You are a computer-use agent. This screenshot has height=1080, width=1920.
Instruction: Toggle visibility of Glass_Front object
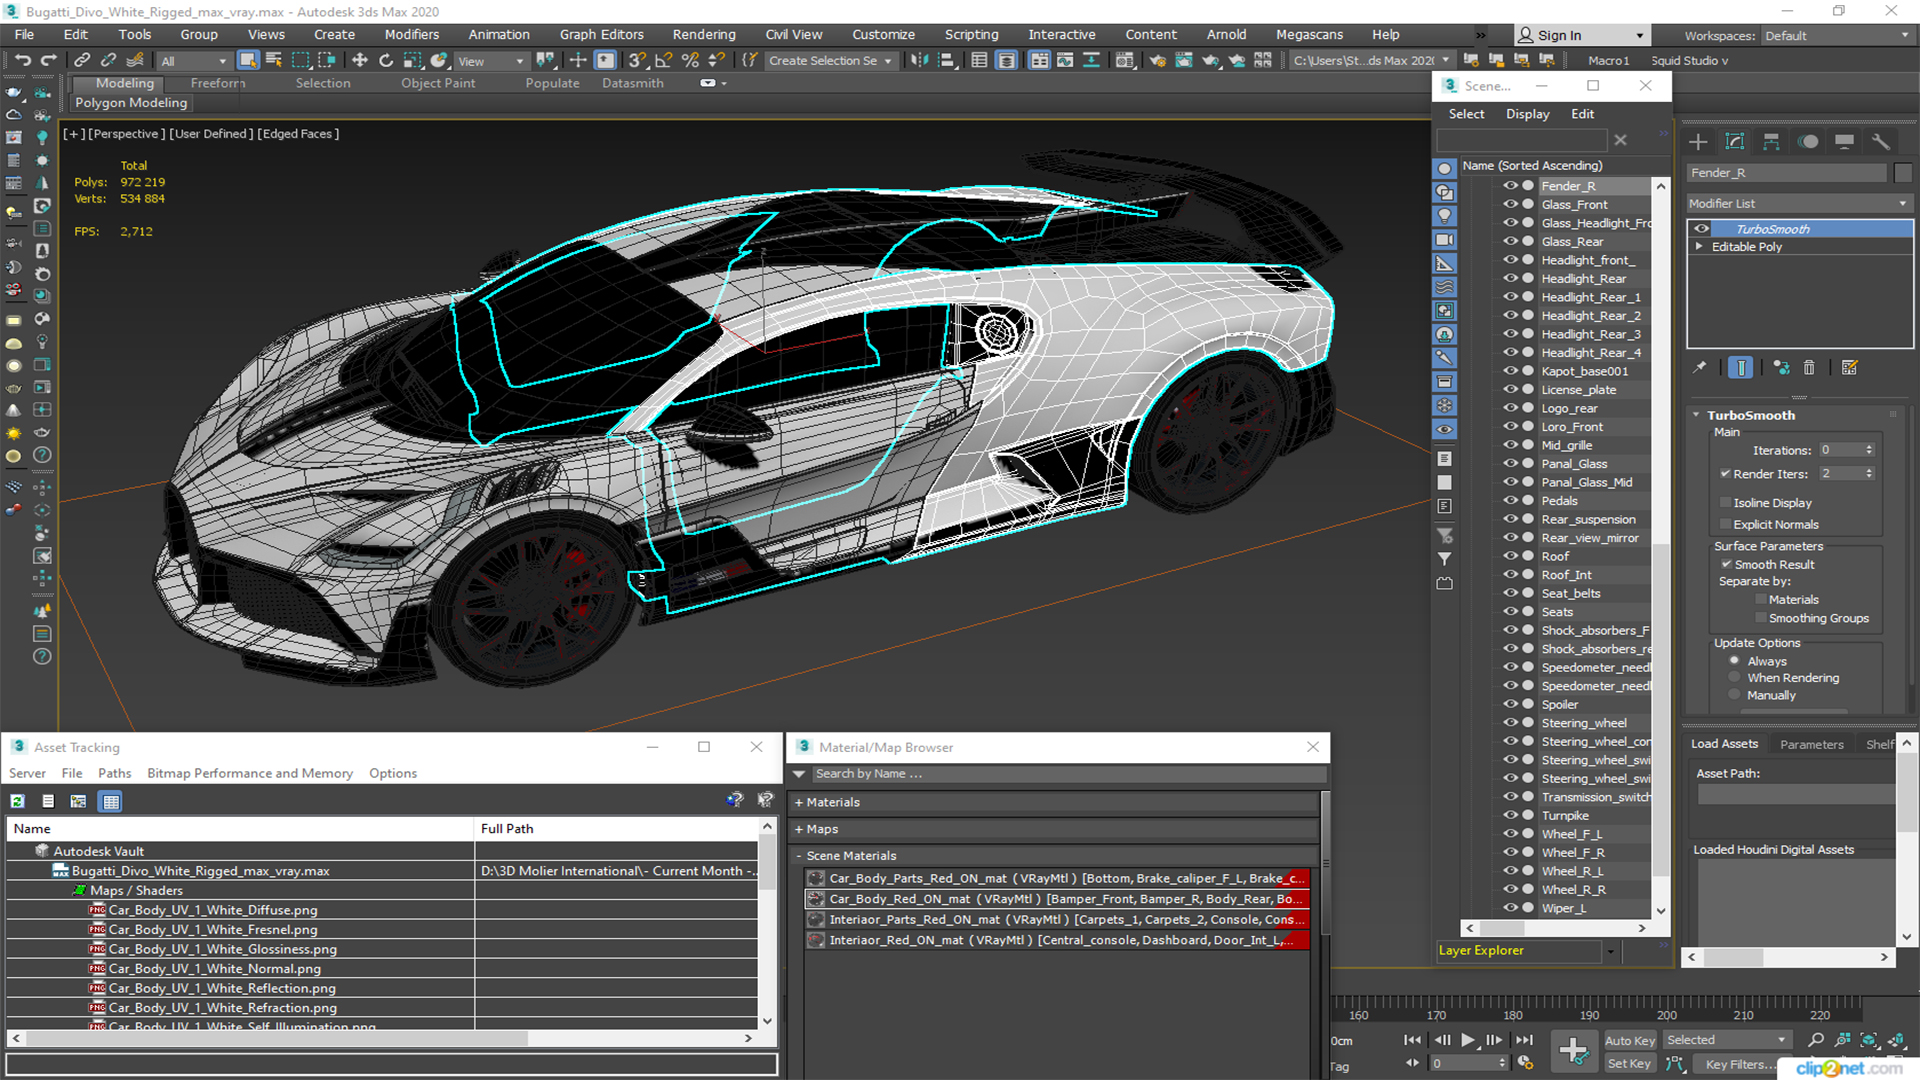[1510, 204]
